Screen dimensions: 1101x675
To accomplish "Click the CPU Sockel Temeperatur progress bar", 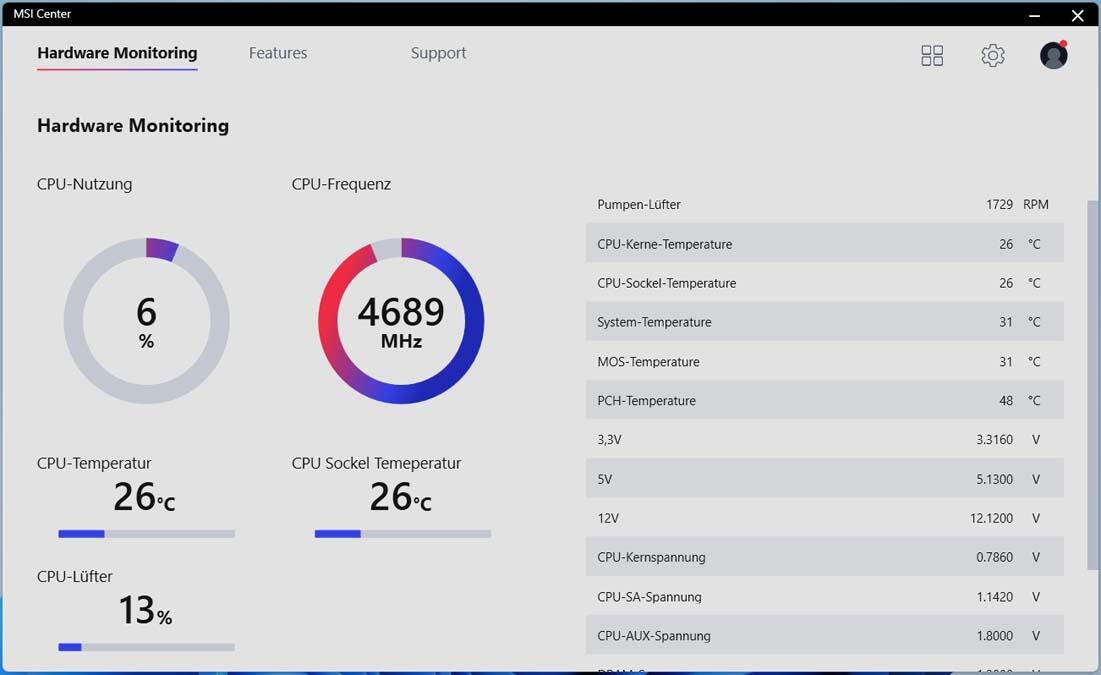I will pyautogui.click(x=402, y=534).
